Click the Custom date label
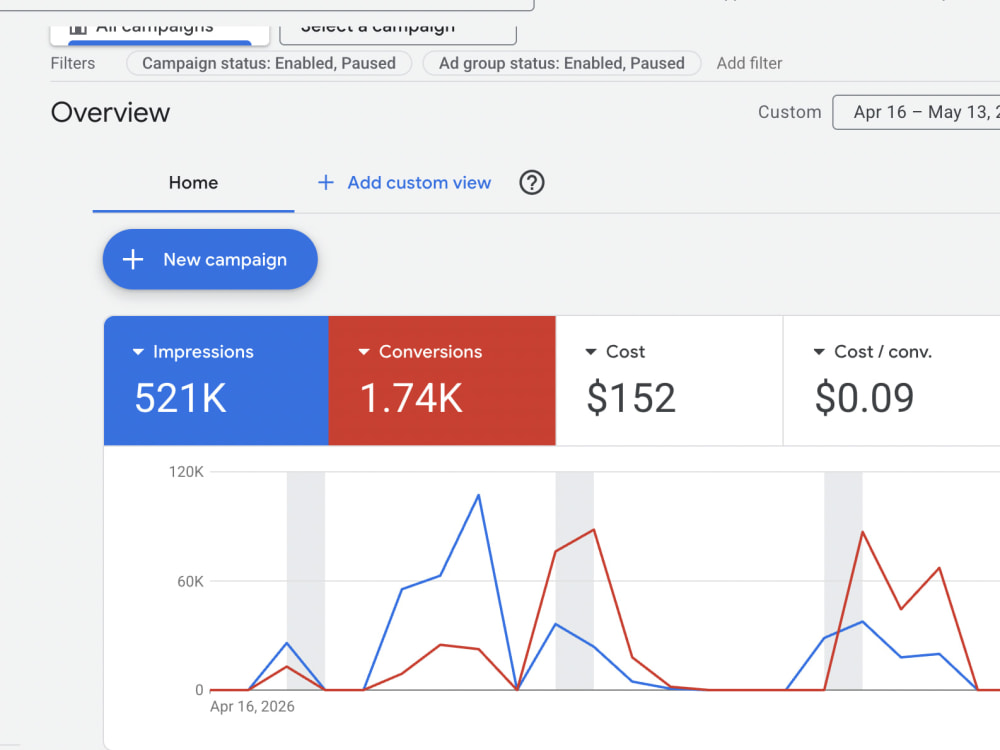1000x750 pixels. point(790,112)
